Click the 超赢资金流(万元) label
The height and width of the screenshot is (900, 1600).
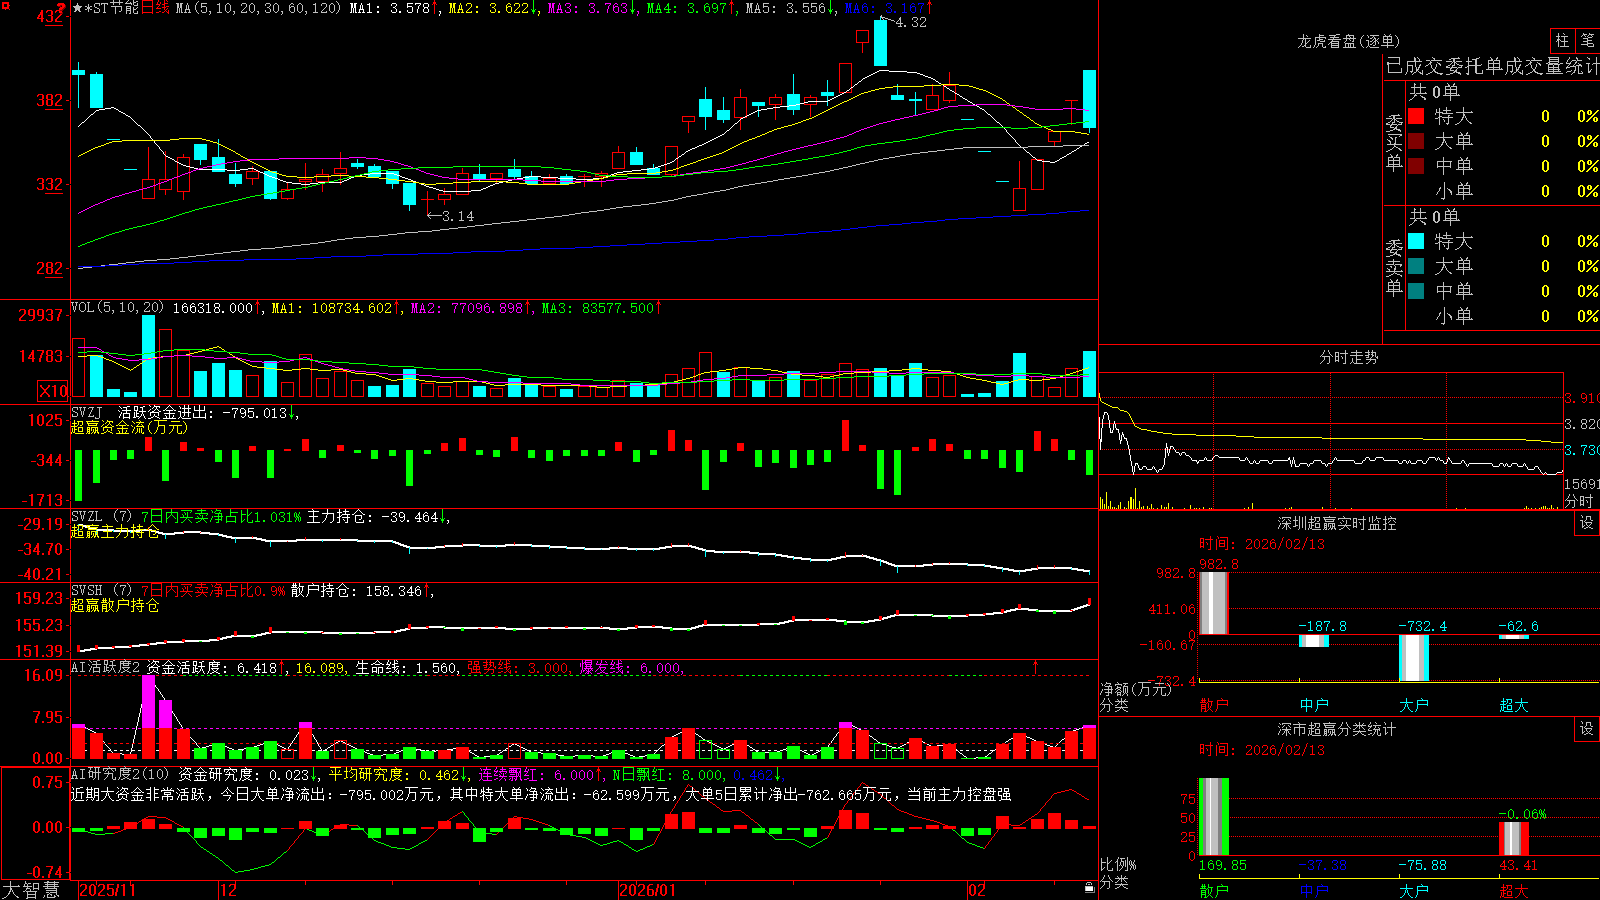(129, 427)
